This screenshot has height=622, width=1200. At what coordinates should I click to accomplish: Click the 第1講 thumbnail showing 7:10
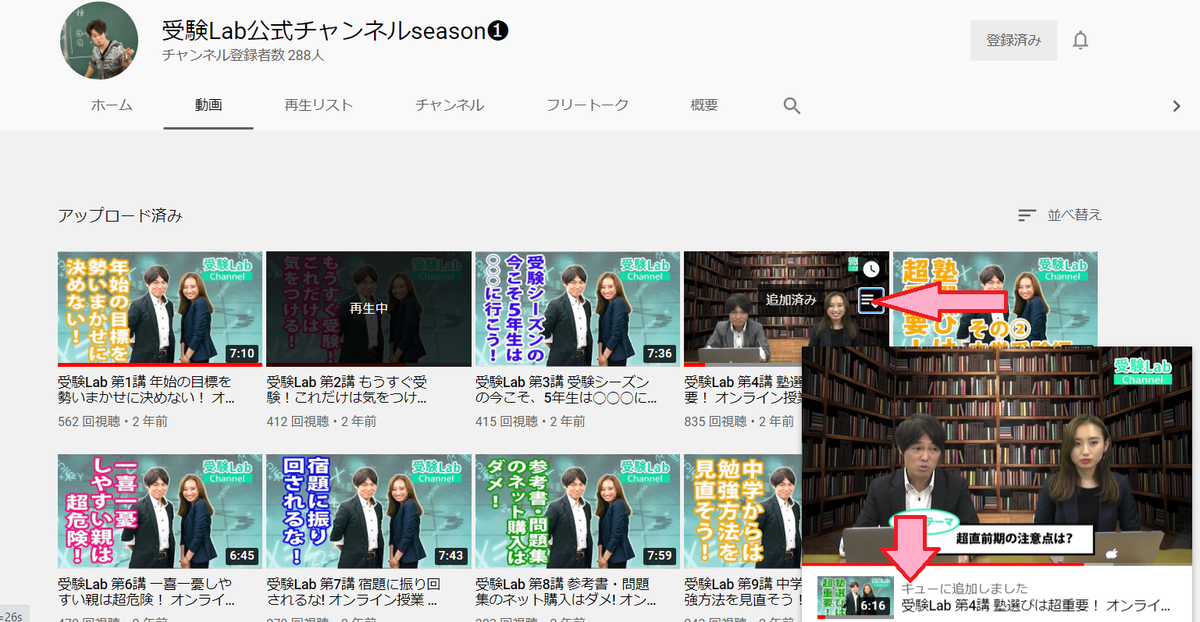coord(160,309)
